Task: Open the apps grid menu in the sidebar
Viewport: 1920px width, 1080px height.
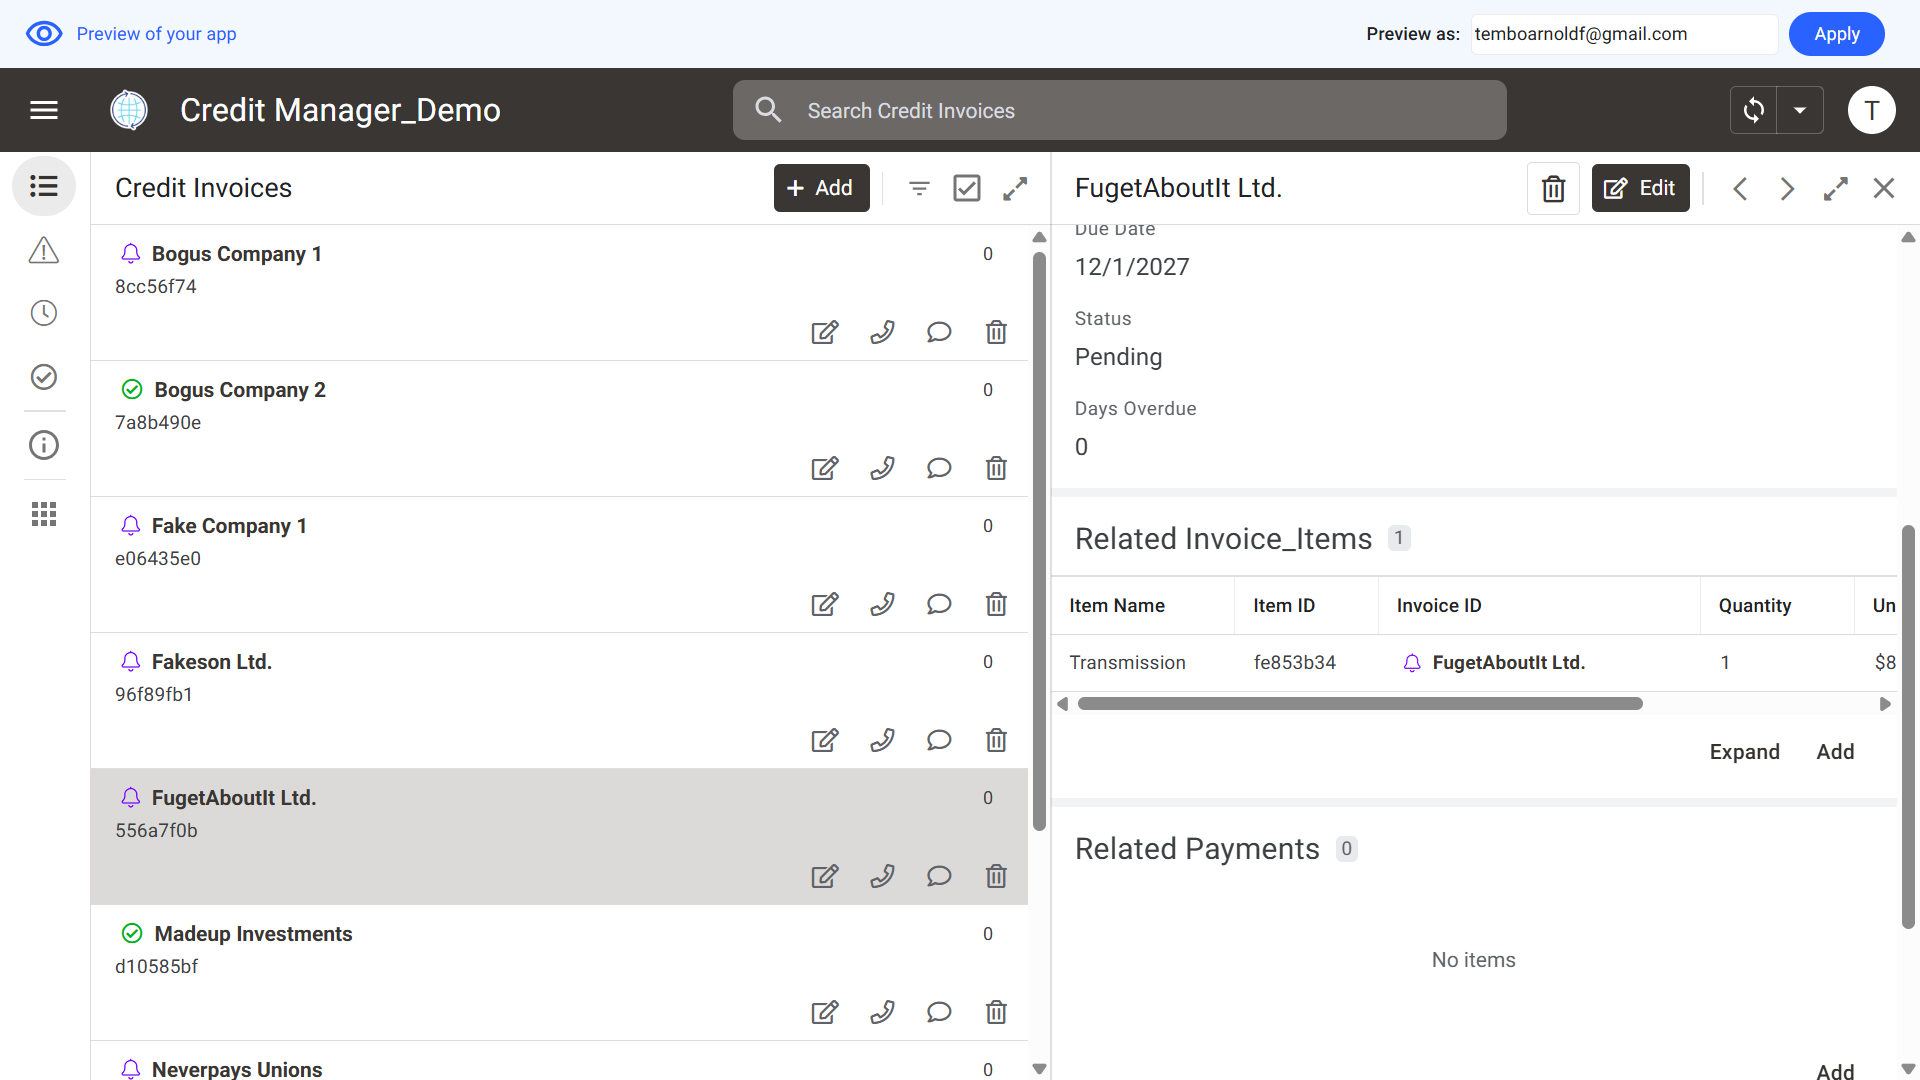Action: click(44, 514)
